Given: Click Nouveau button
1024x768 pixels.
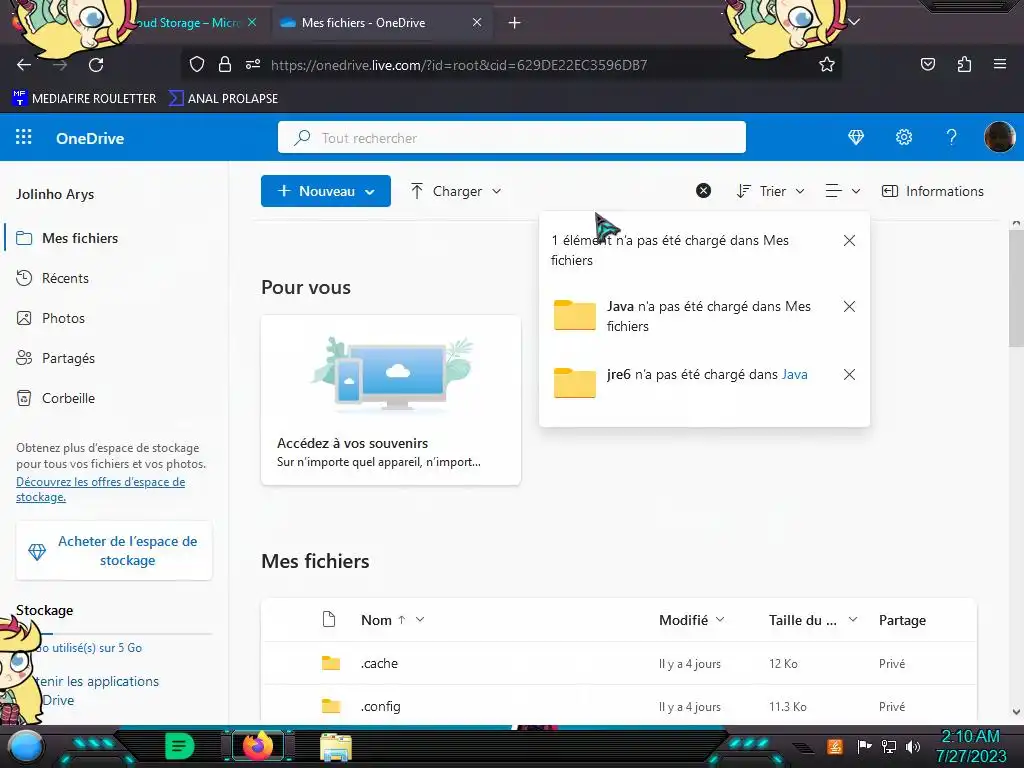Looking at the screenshot, I should [326, 191].
